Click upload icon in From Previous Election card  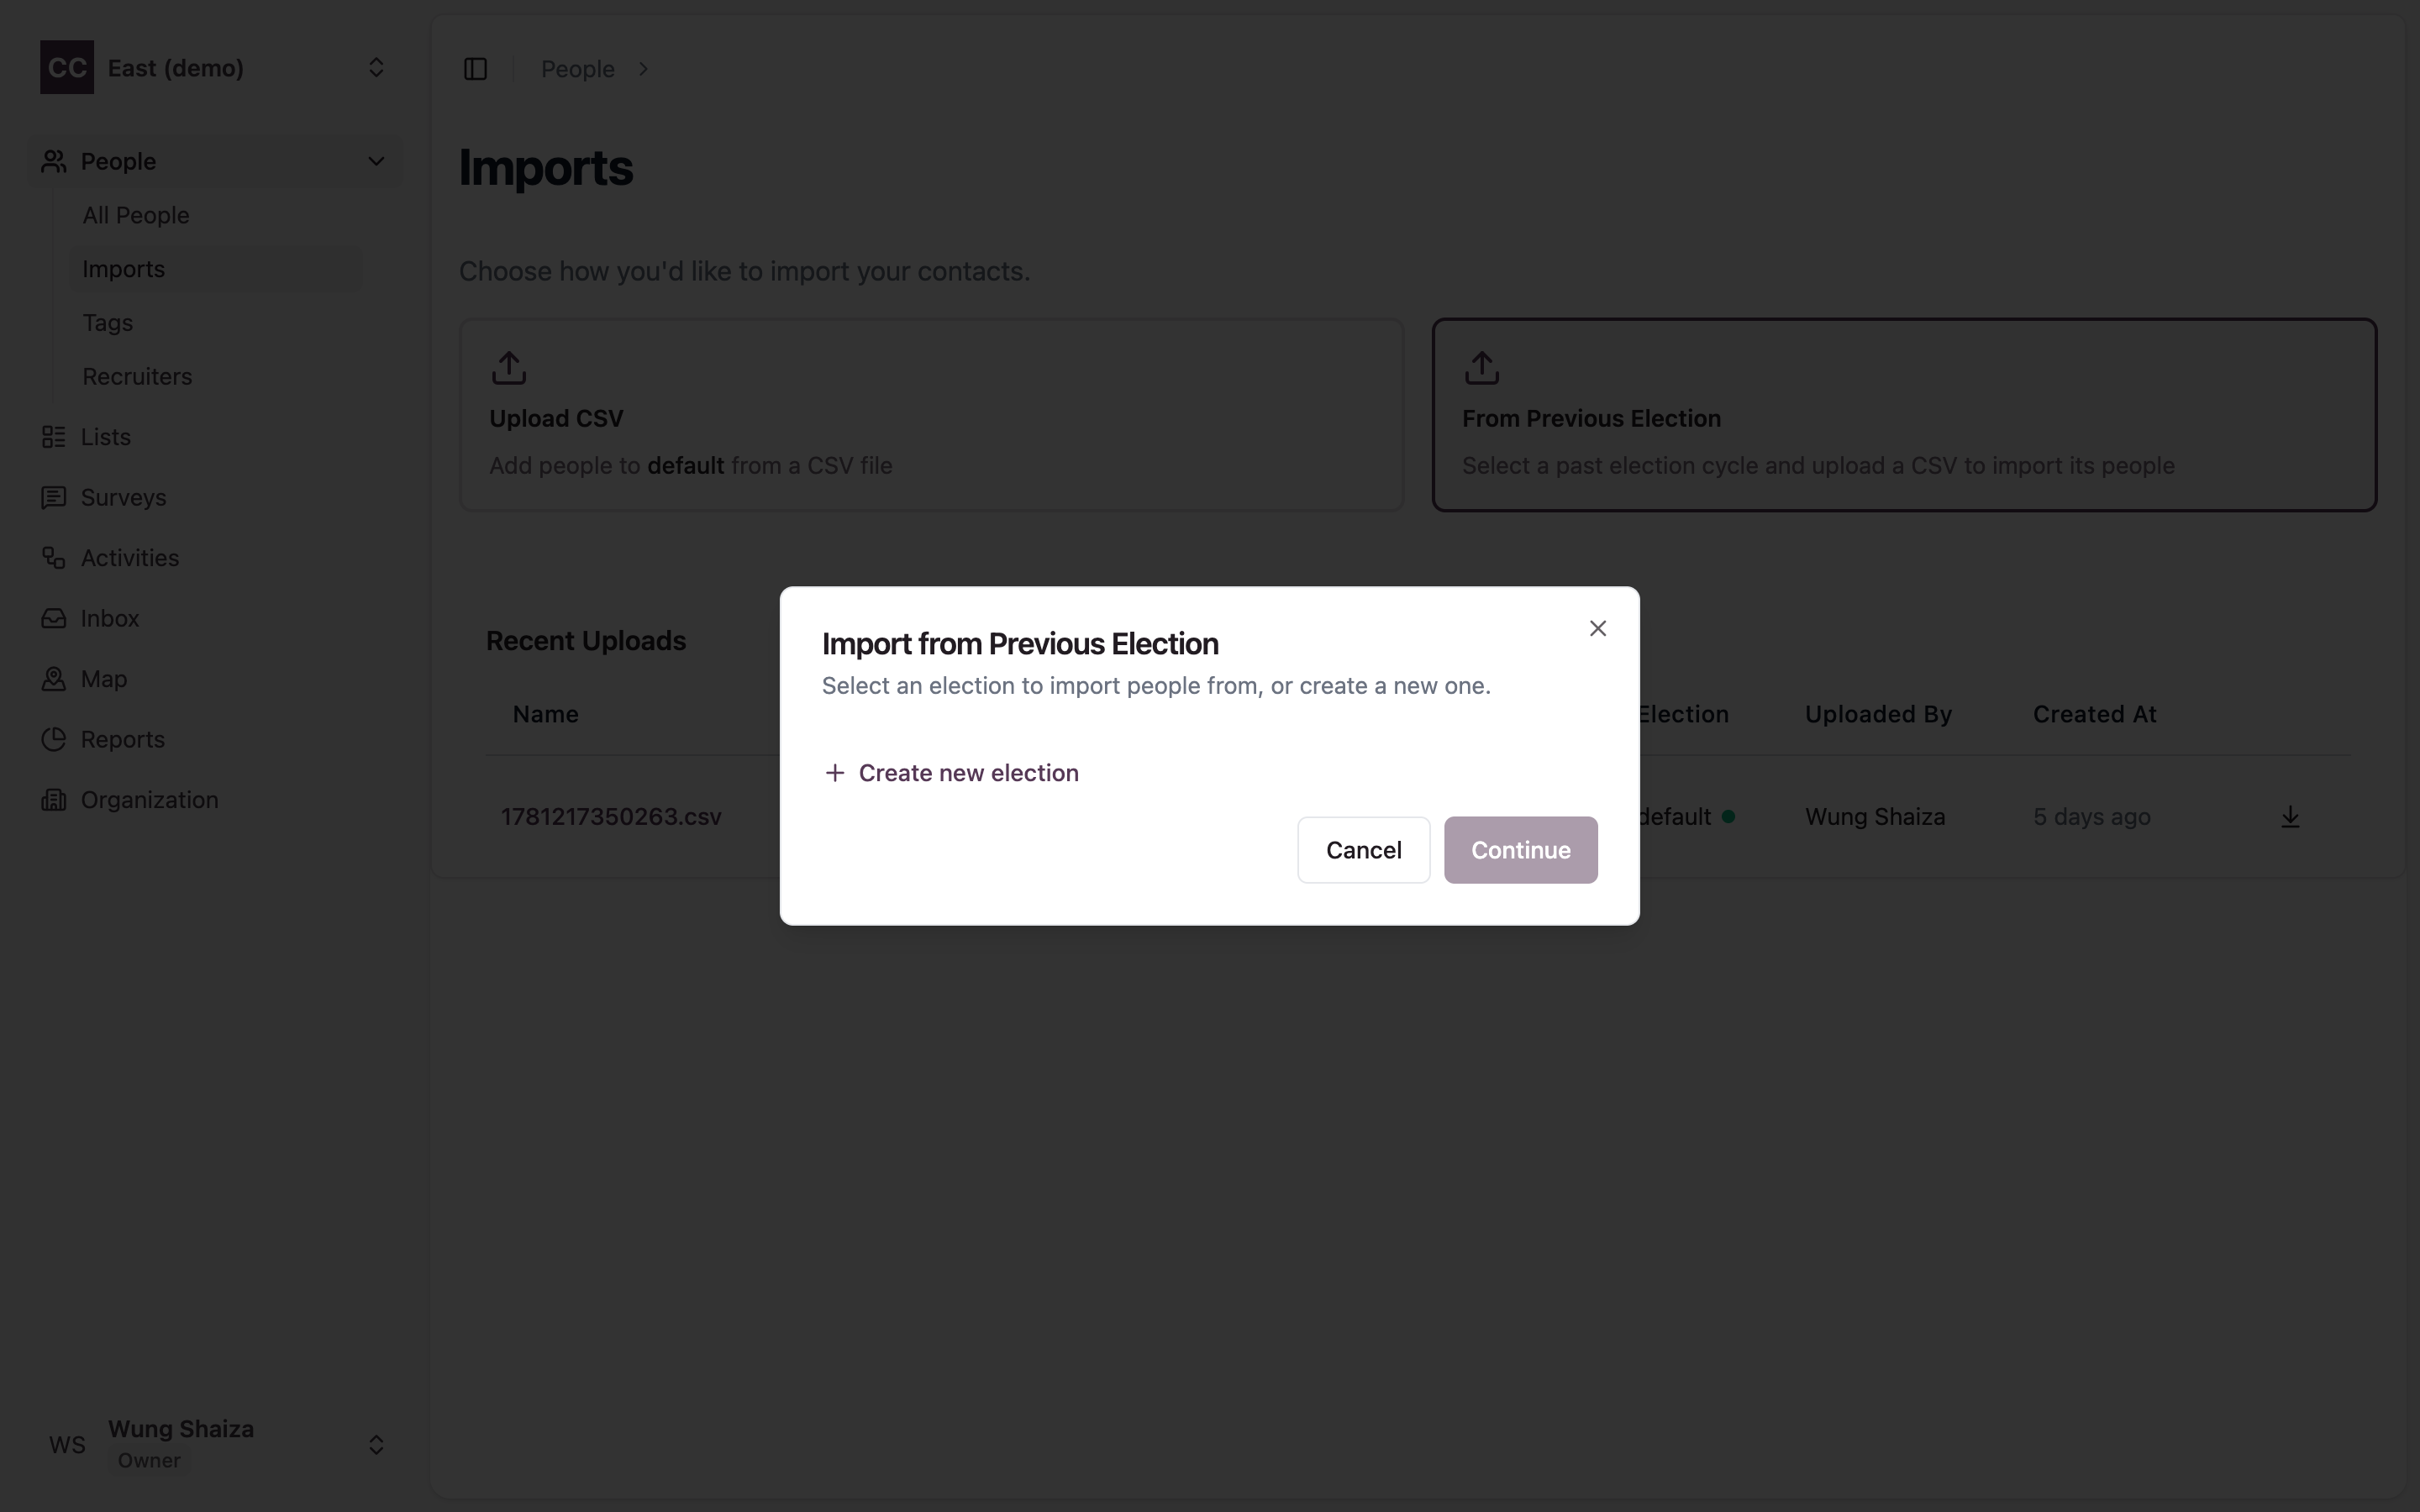coord(1482,368)
